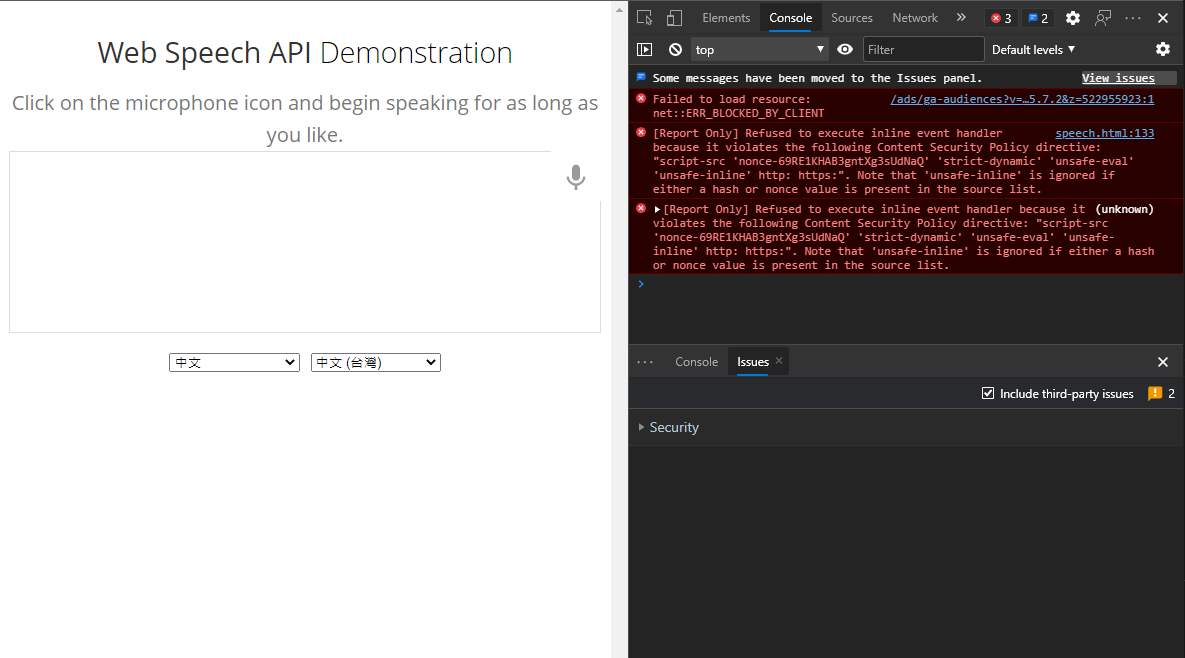Expand the third Report Only error message
The image size is (1185, 658).
click(657, 209)
